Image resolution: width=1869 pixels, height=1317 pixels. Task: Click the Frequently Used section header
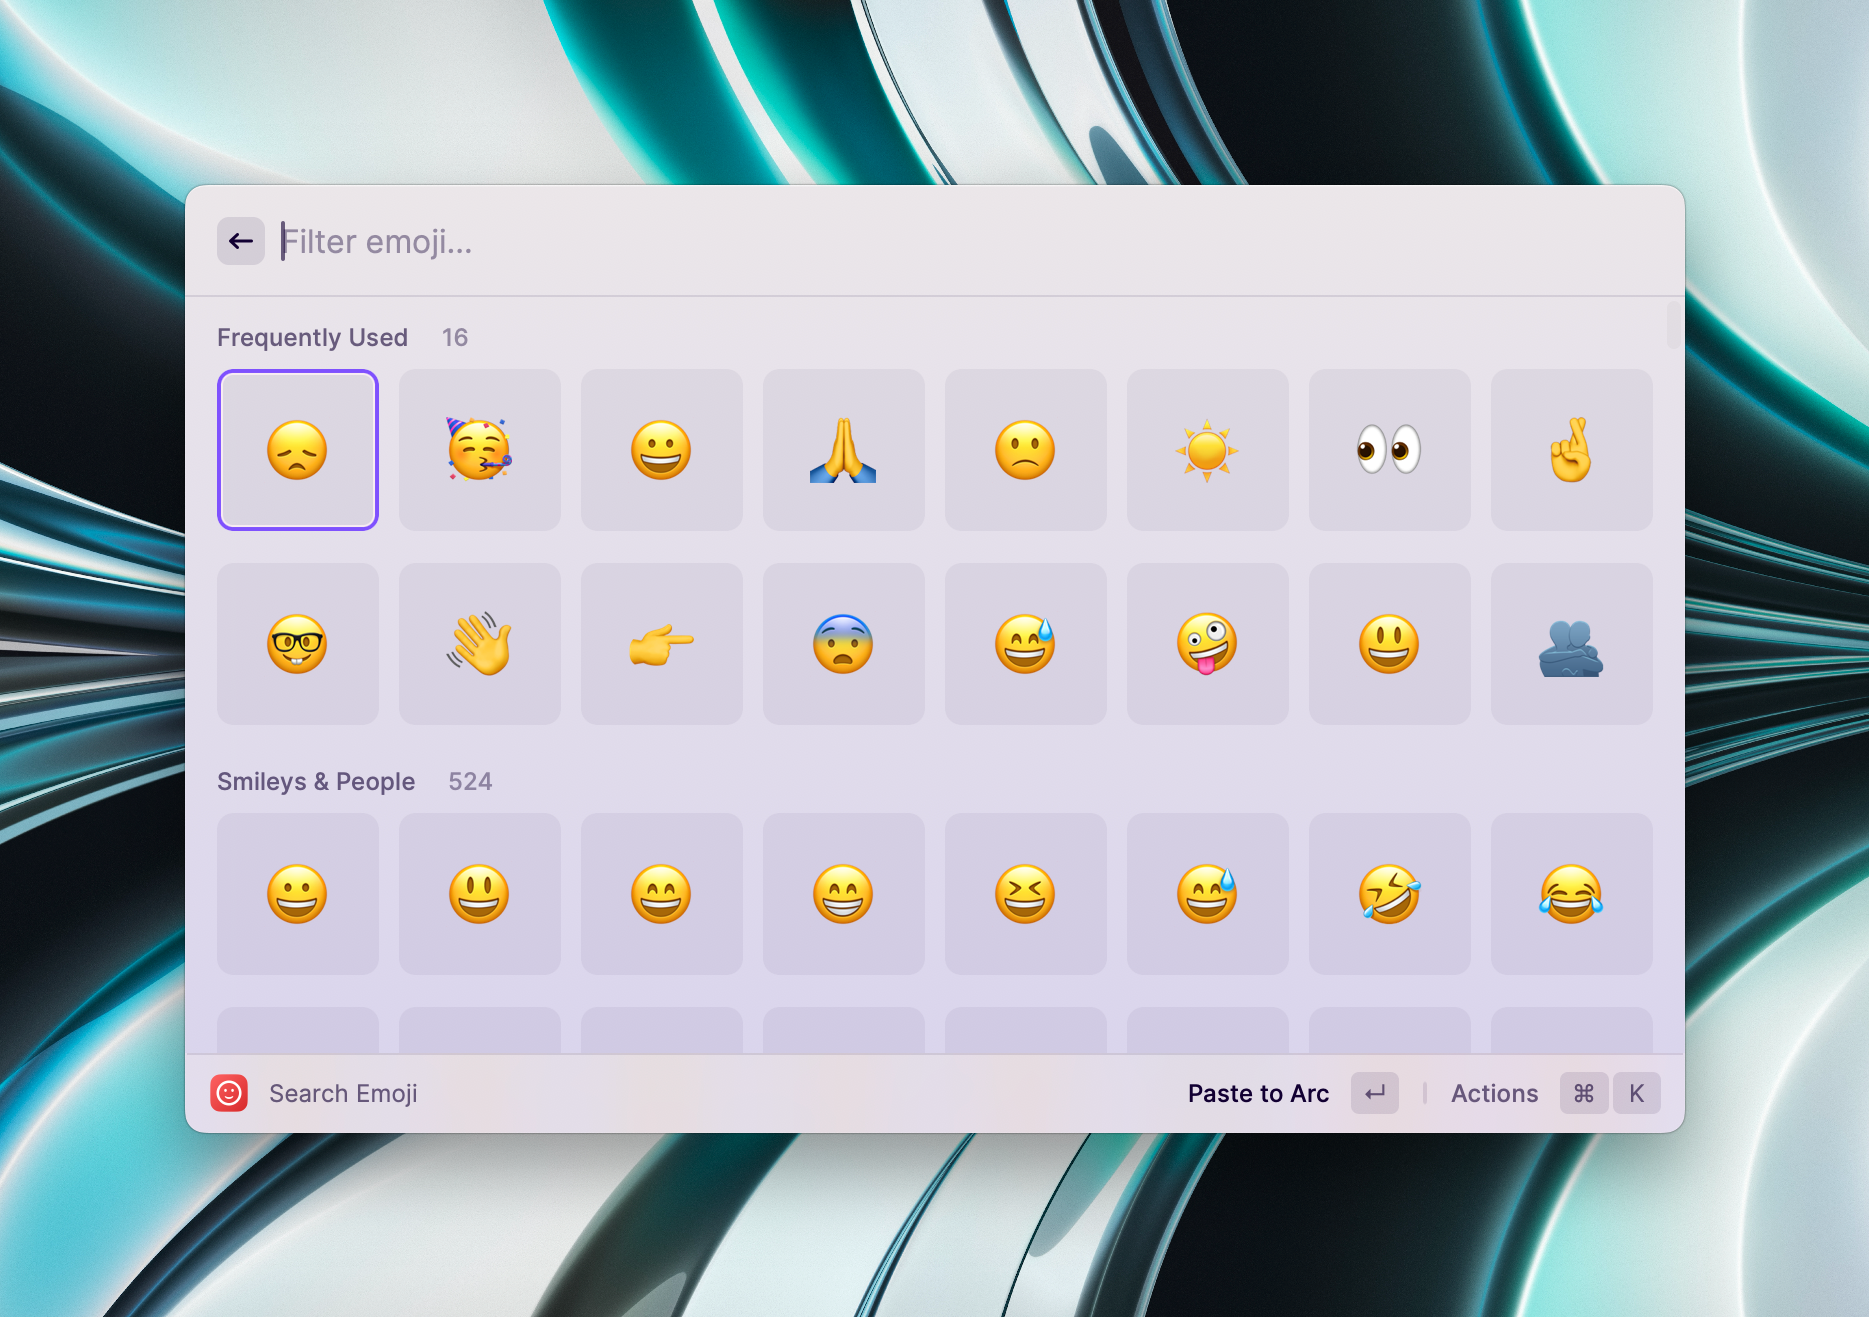click(x=312, y=338)
